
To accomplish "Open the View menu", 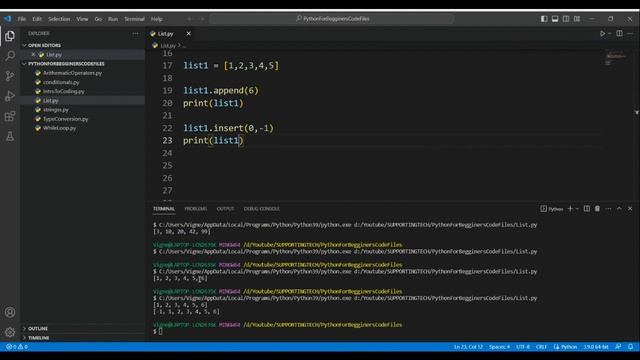I will click(82, 19).
